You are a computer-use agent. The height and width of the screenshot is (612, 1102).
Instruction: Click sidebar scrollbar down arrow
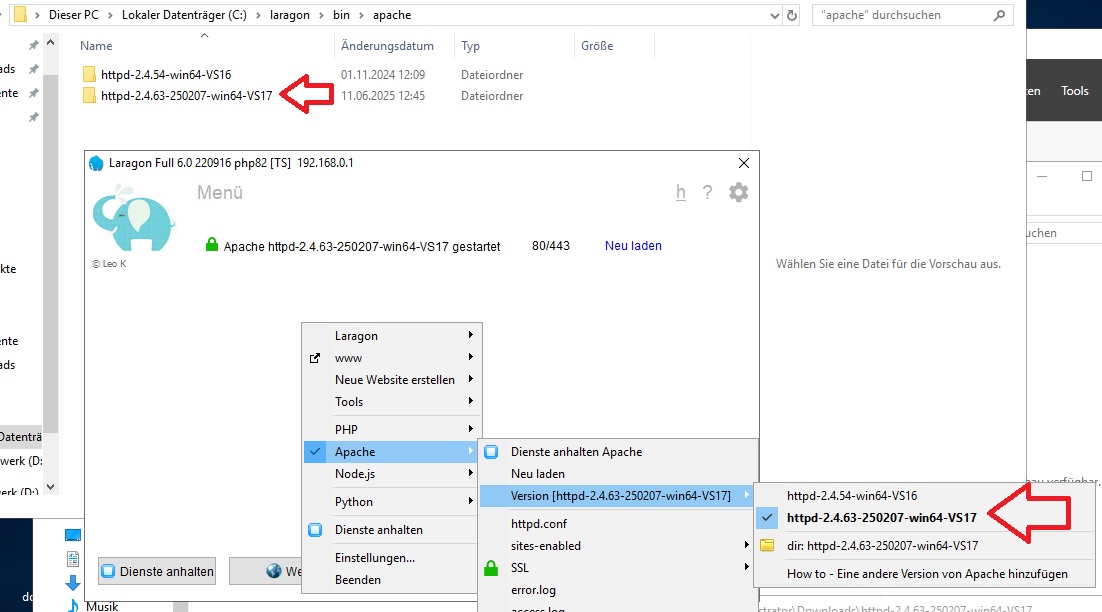51,486
